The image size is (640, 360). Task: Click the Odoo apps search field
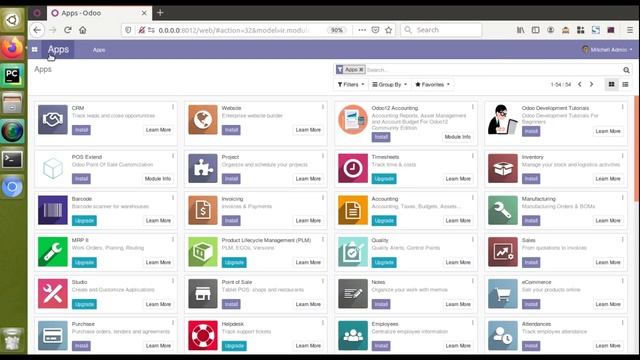pyautogui.click(x=493, y=70)
